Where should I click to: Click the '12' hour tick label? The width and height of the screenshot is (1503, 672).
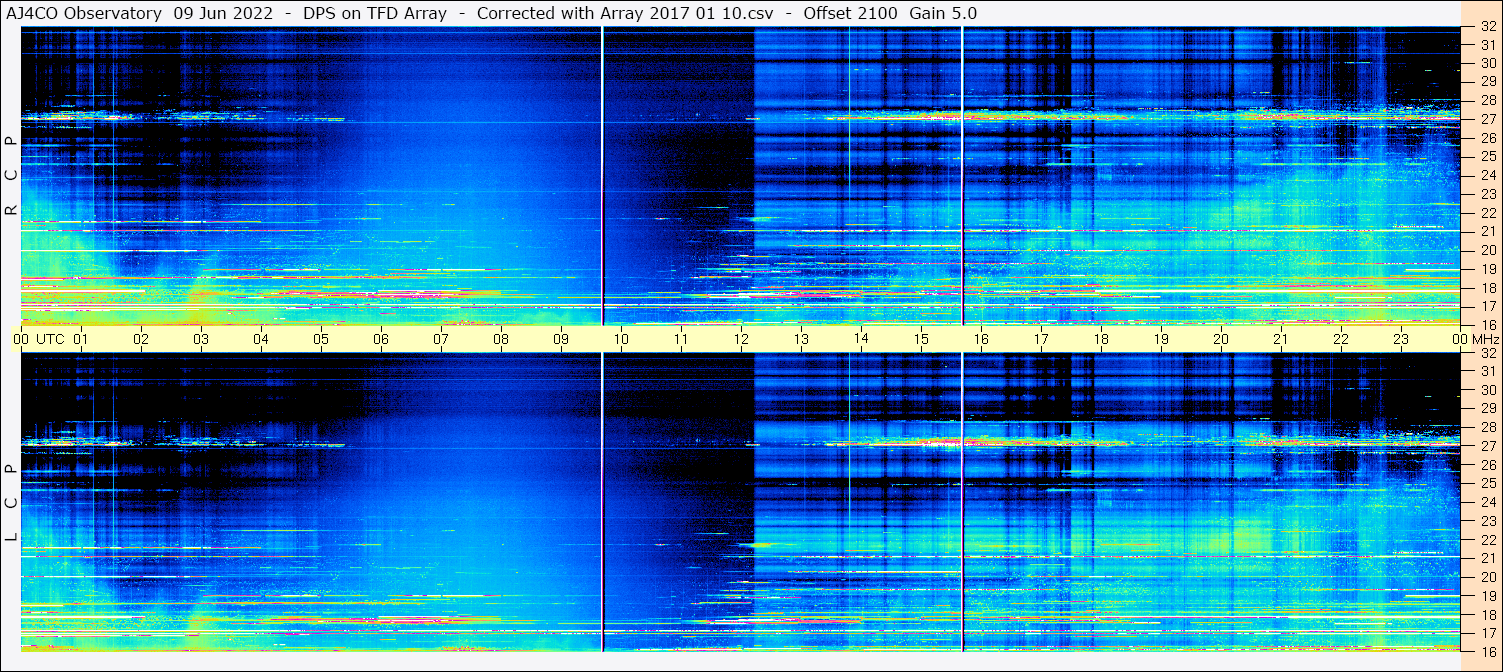[741, 339]
